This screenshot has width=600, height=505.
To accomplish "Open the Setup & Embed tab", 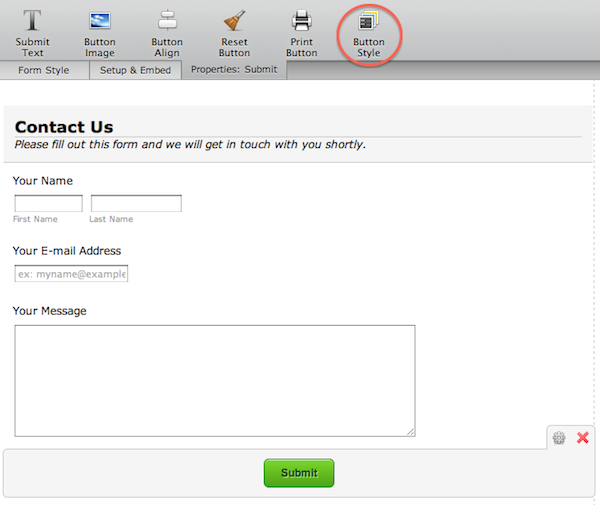I will click(x=135, y=71).
